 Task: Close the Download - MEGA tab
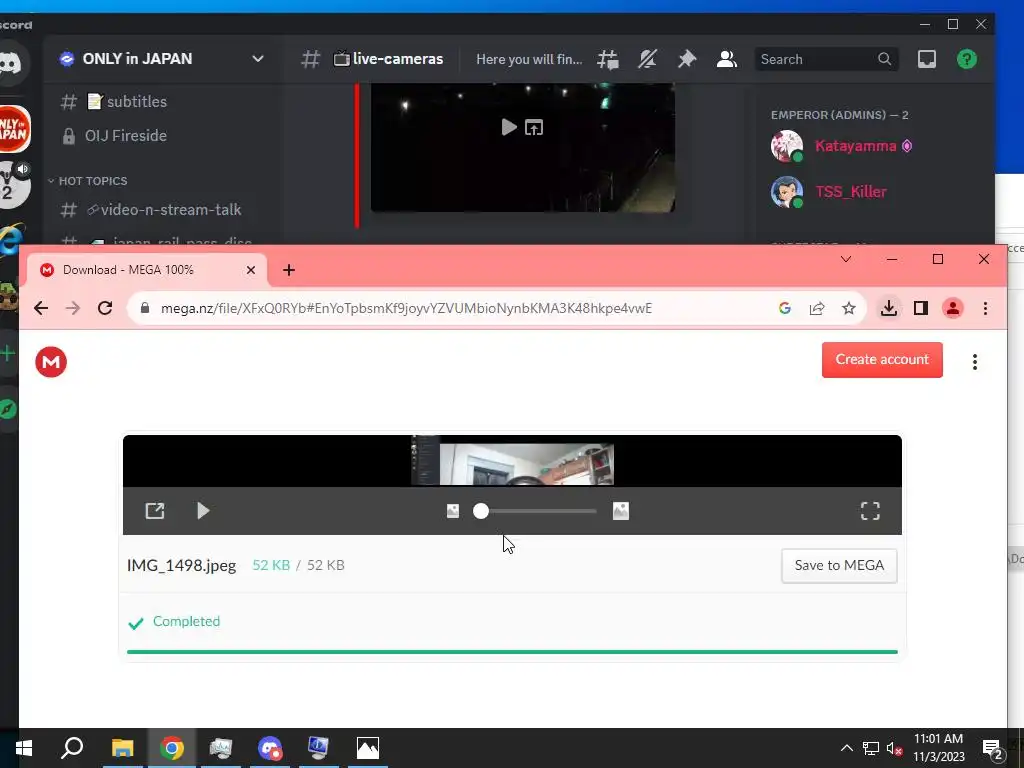251,270
